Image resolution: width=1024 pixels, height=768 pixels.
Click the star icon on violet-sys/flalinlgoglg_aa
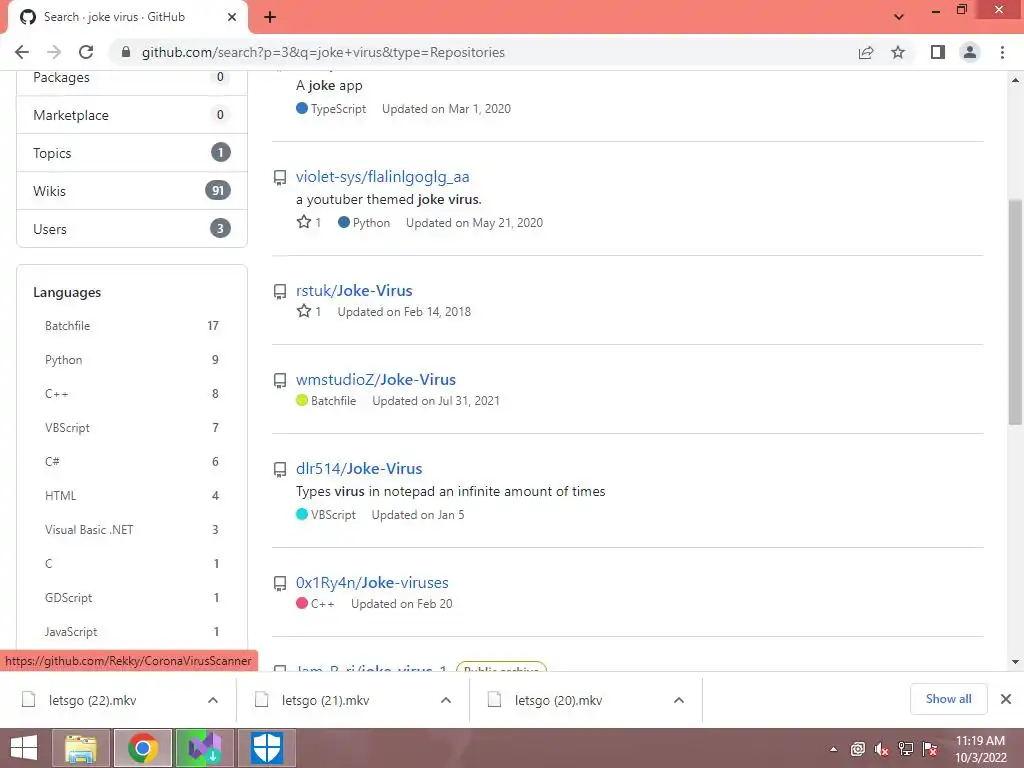[304, 222]
